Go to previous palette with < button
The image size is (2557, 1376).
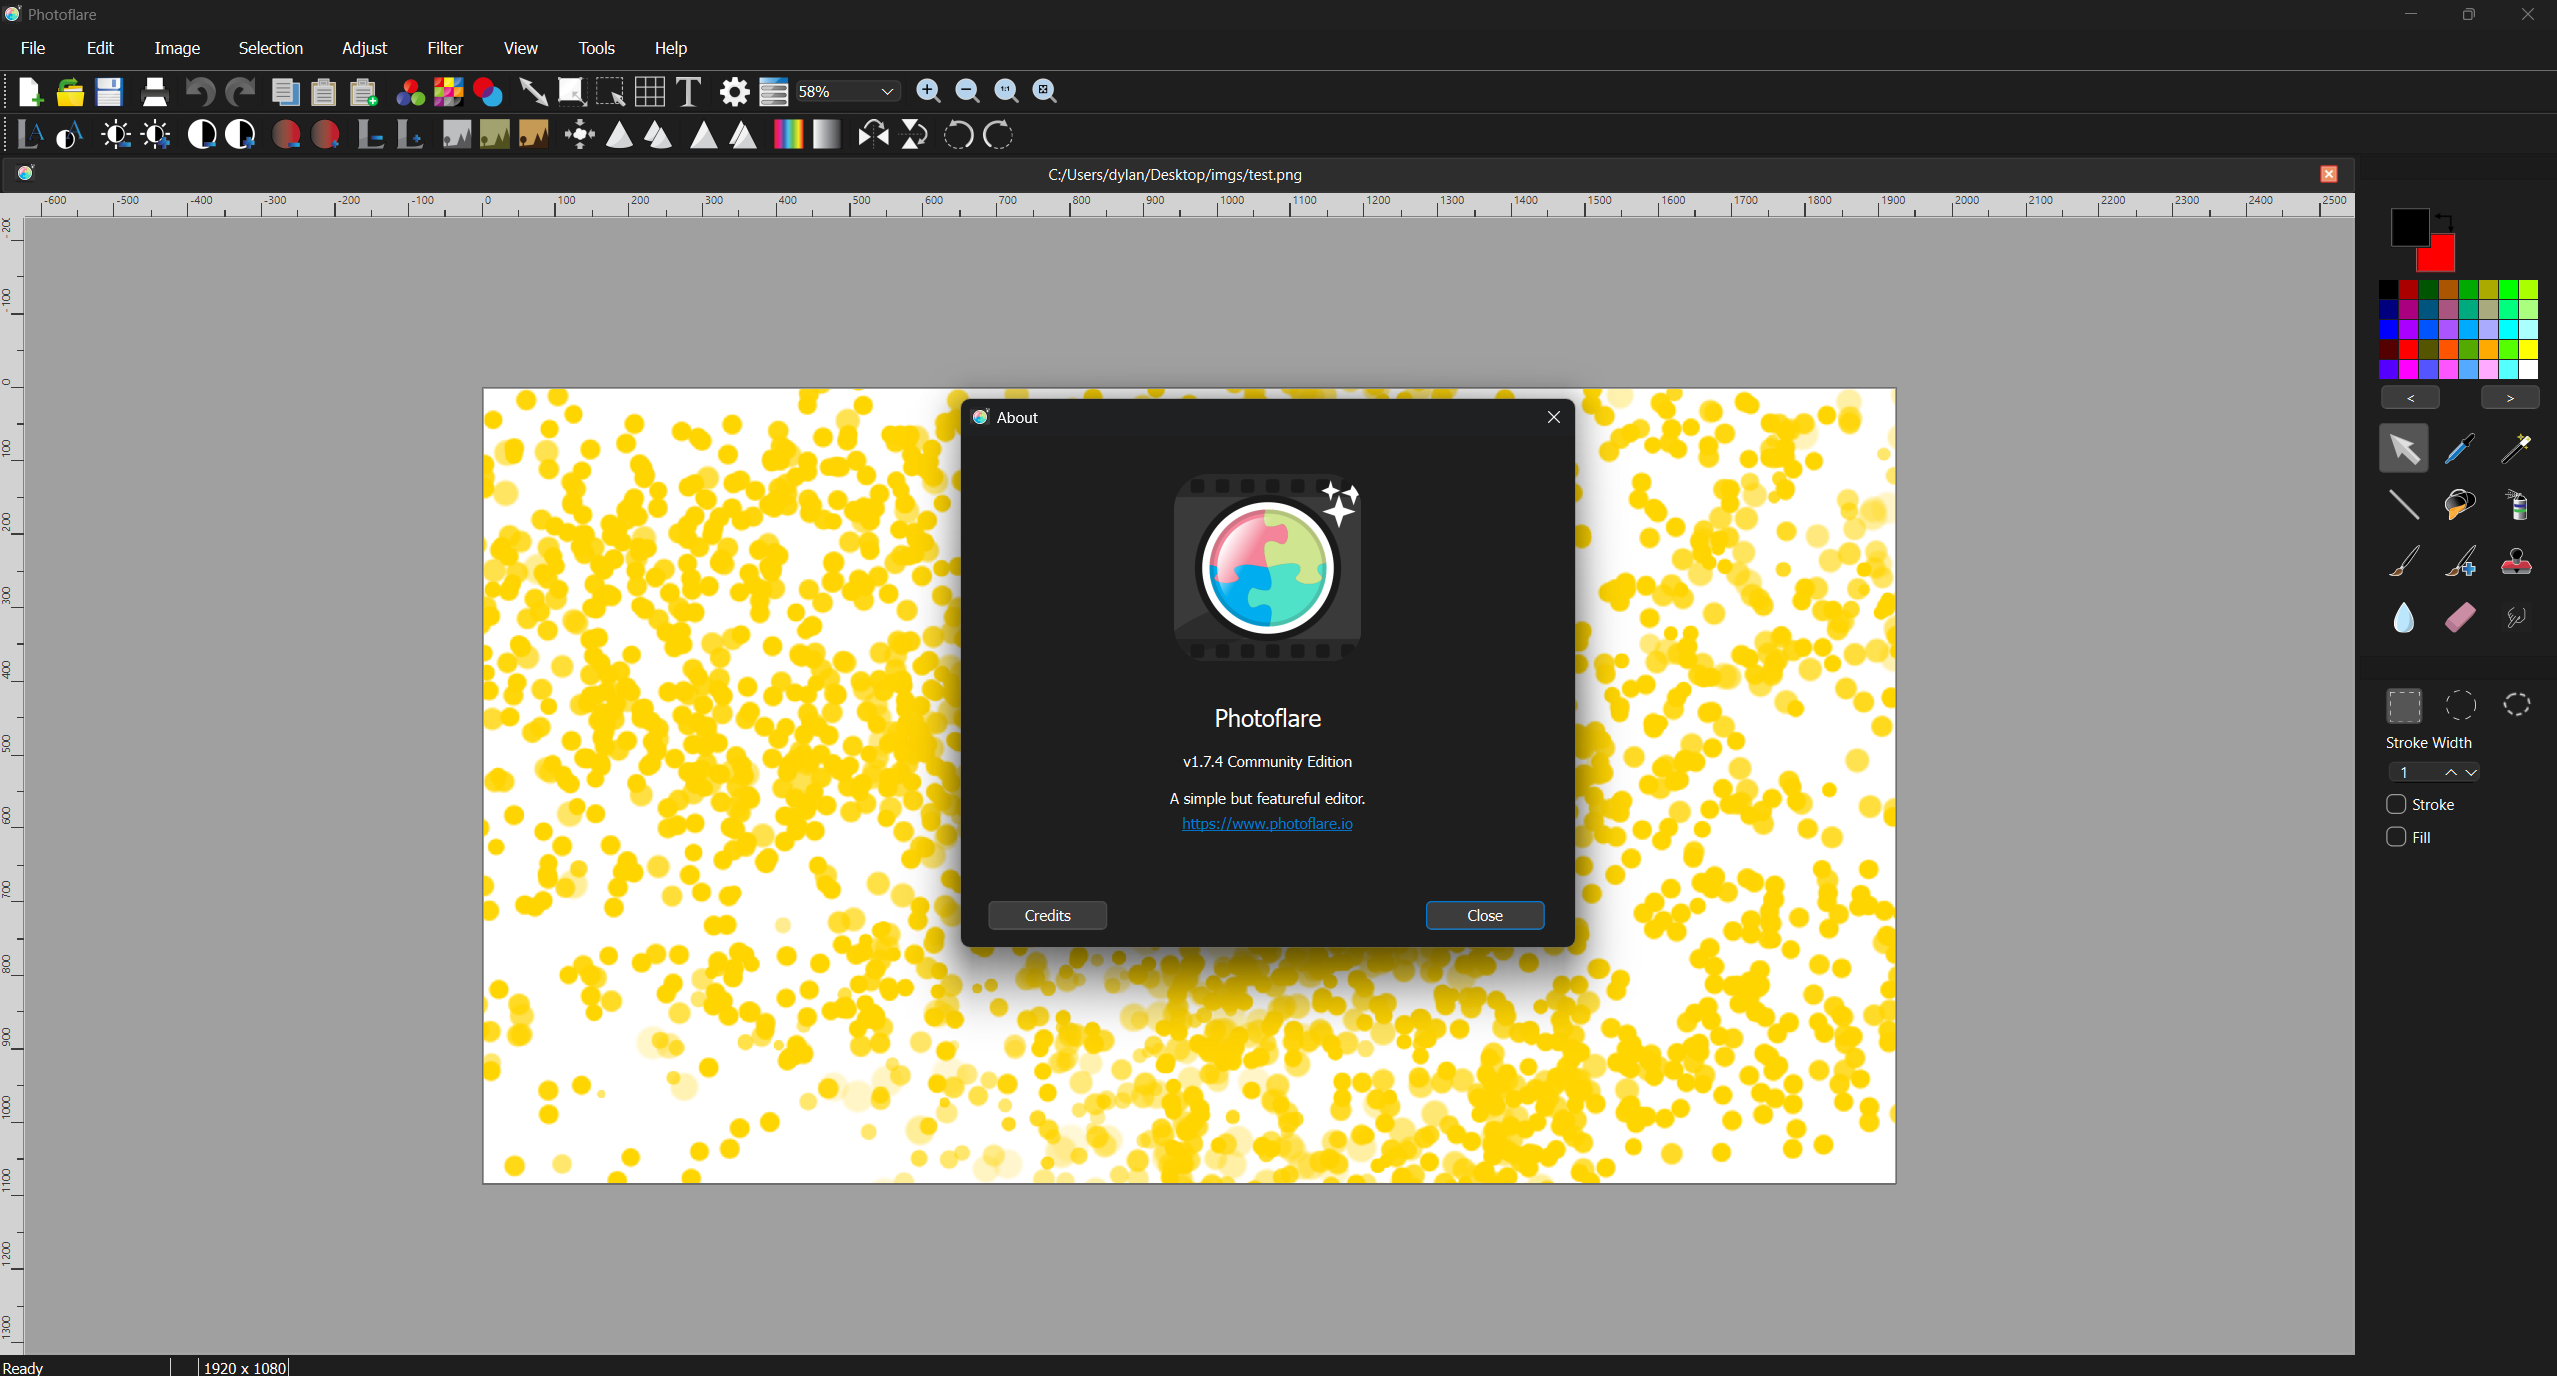[x=2410, y=398]
